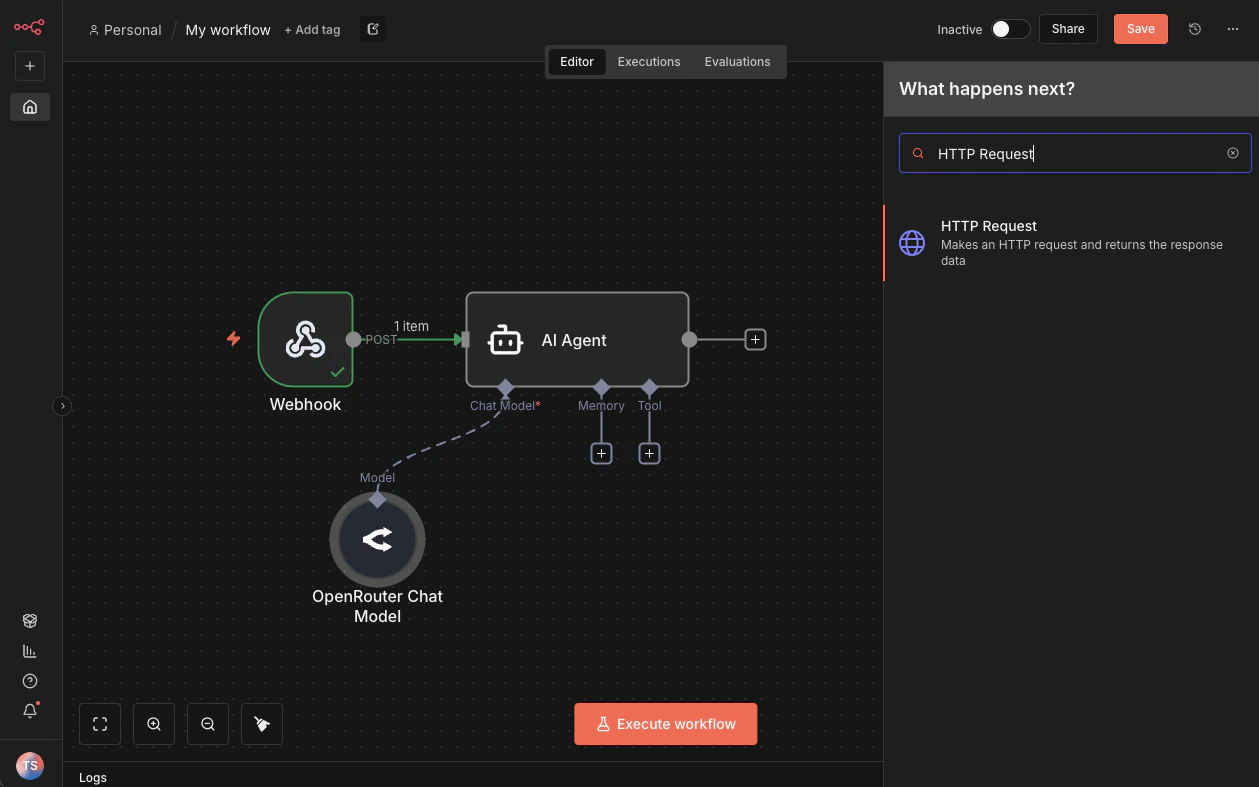
Task: Click the tidy up broom button
Action: click(x=262, y=724)
